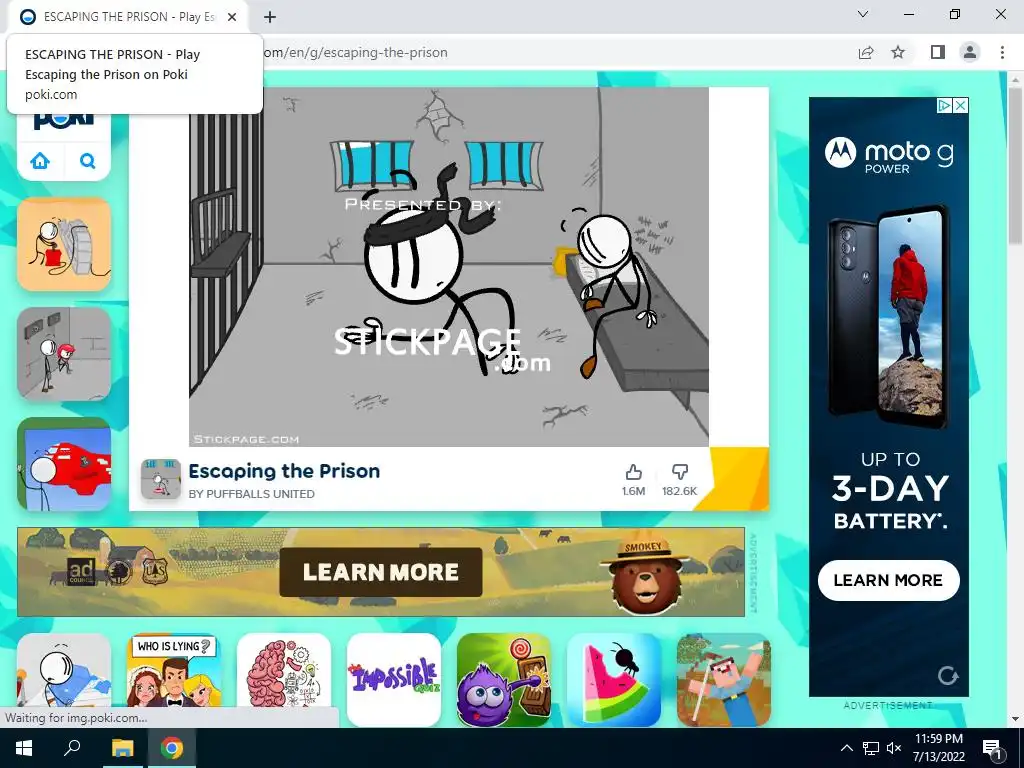This screenshot has width=1024, height=768.
Task: Open the stickman bomb game thumbnail
Action: point(64,244)
